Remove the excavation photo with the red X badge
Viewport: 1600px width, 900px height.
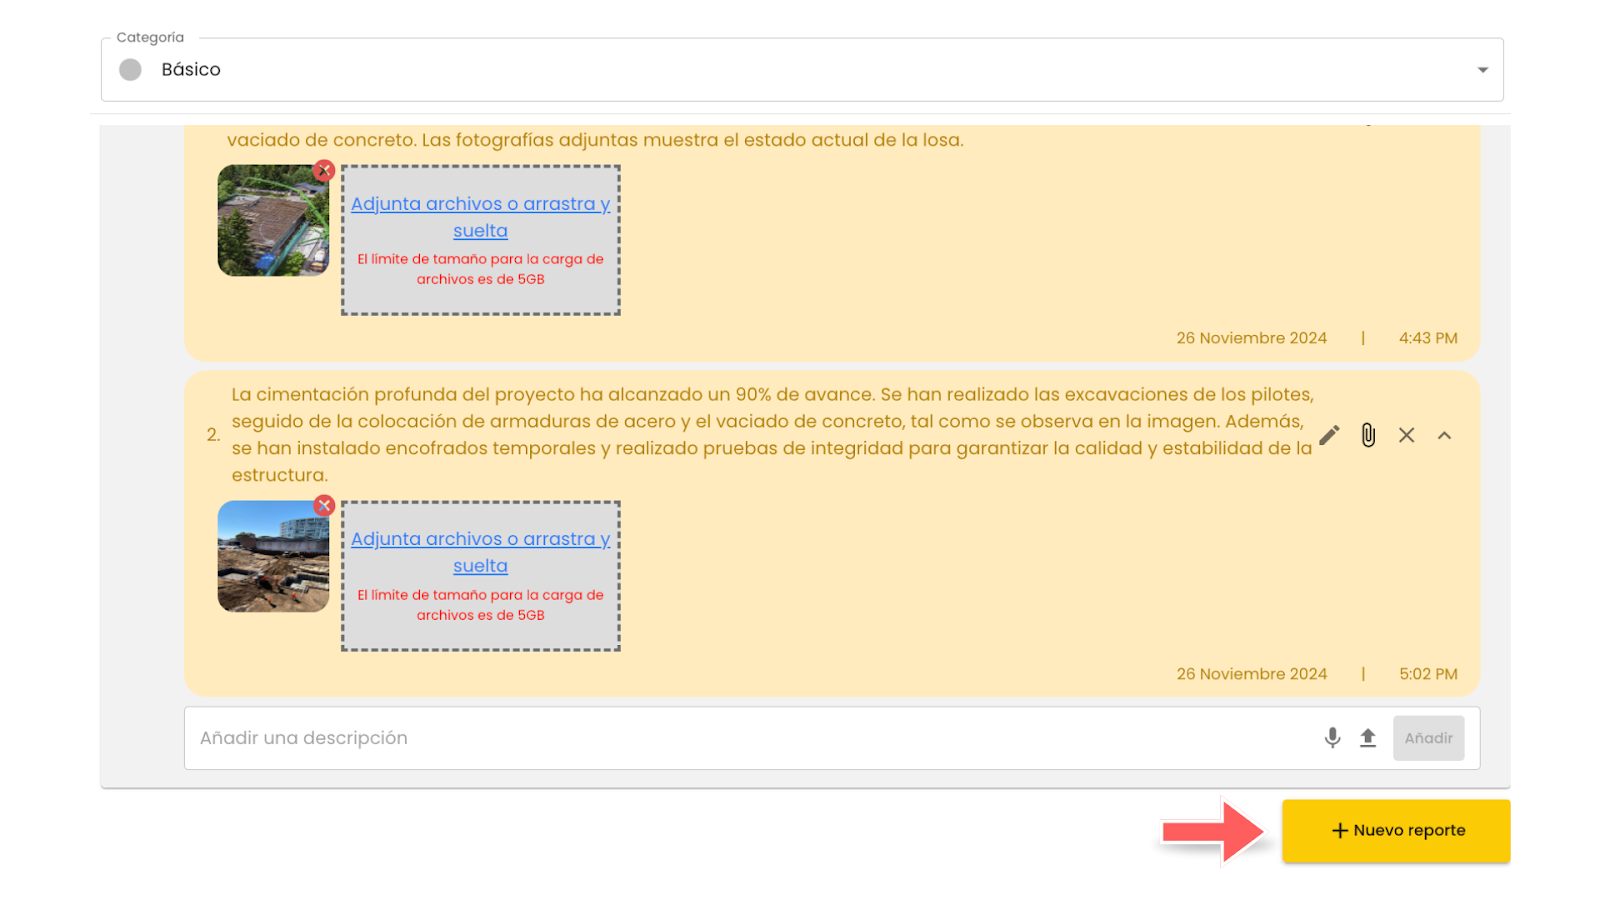[324, 506]
